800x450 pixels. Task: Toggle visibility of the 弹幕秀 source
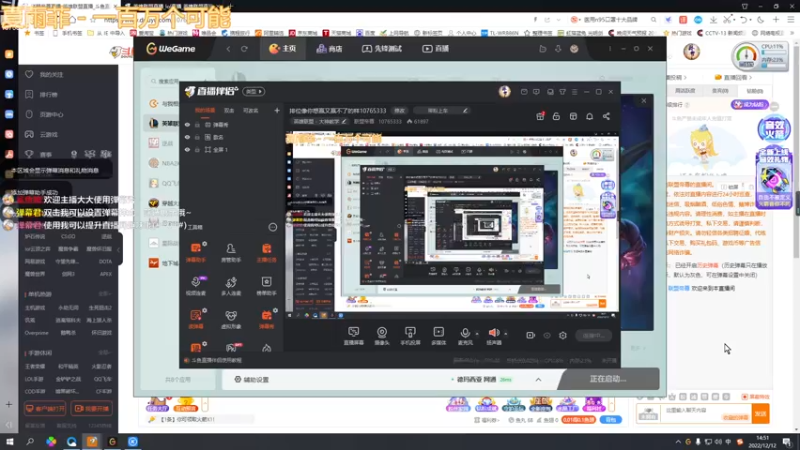coord(187,124)
